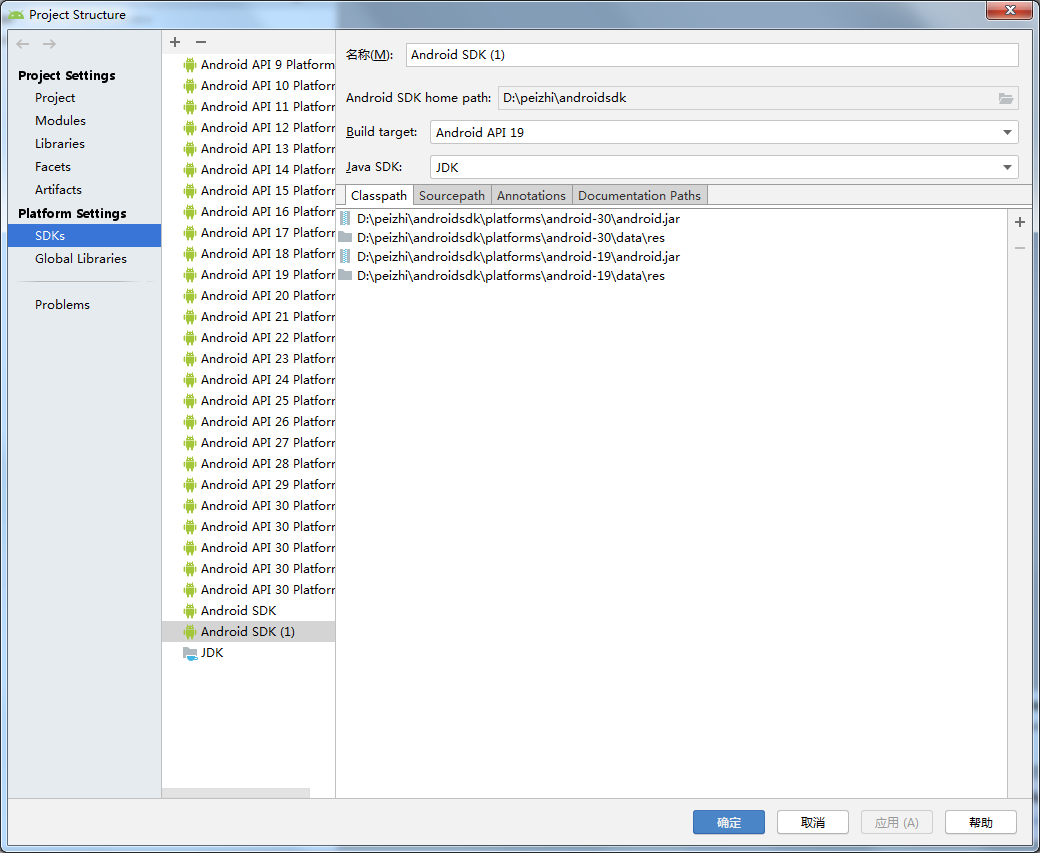Go forward with the right arrow icon

[49, 44]
